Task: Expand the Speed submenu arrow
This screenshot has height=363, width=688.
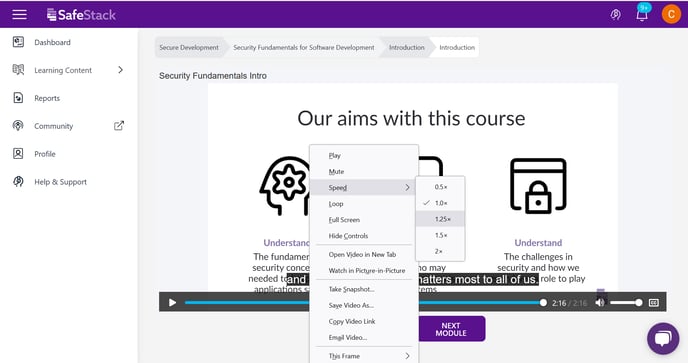Action: coord(407,187)
